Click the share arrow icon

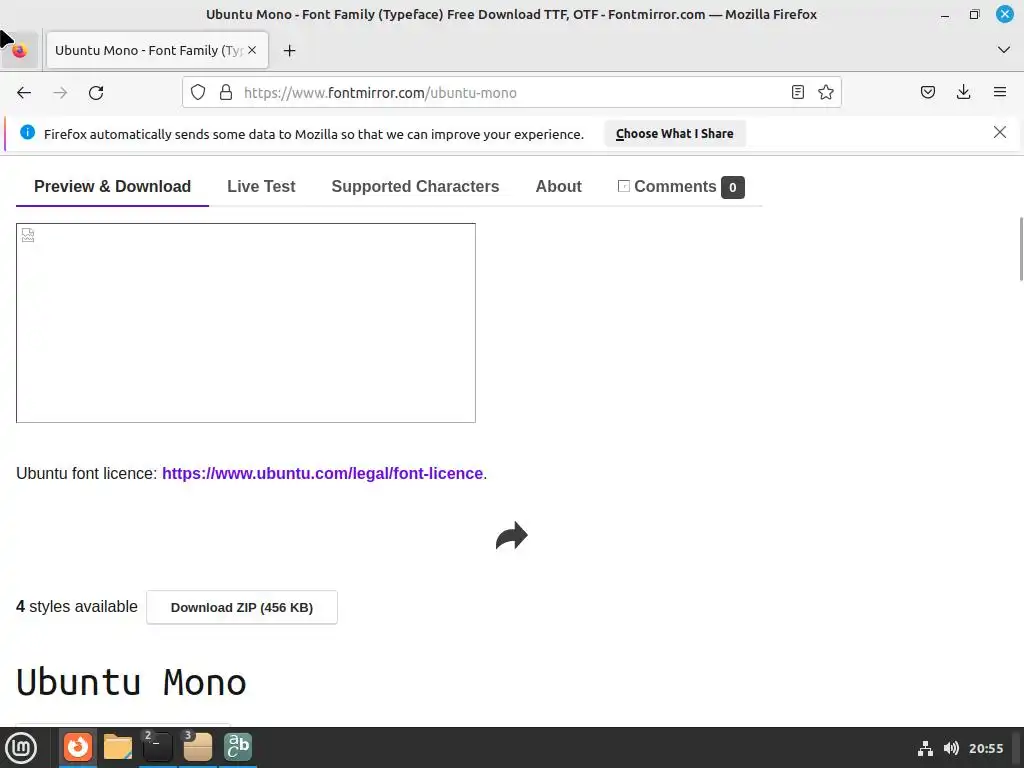[511, 536]
